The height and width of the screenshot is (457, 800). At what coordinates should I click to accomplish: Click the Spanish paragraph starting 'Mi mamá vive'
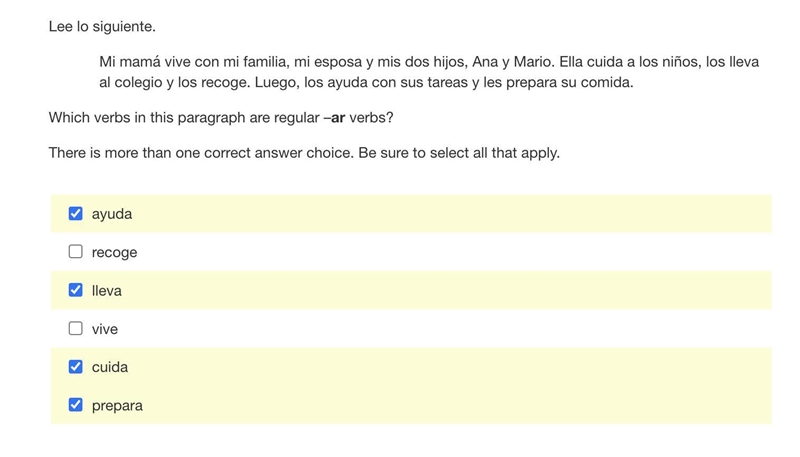coord(429,72)
